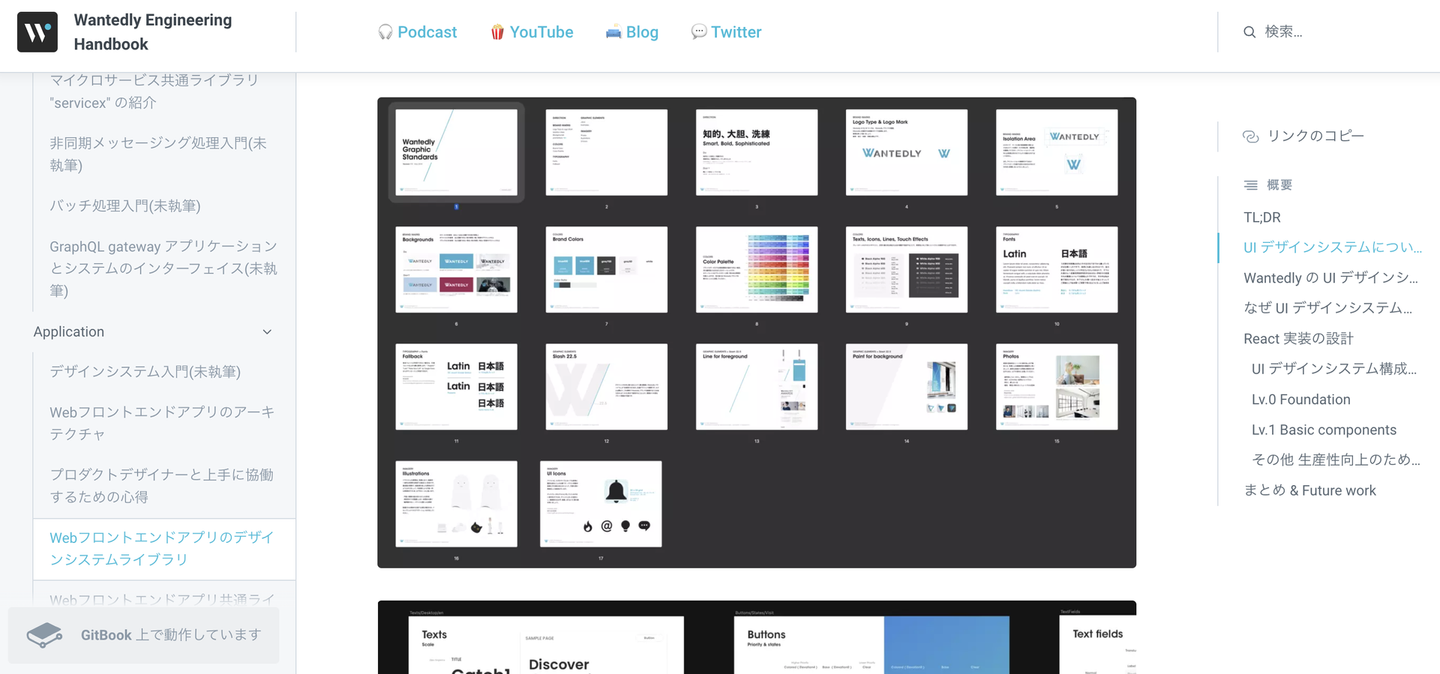This screenshot has height=674, width=1440.
Task: Jump to その他 生産性向上のため… subsection
Action: point(1336,459)
